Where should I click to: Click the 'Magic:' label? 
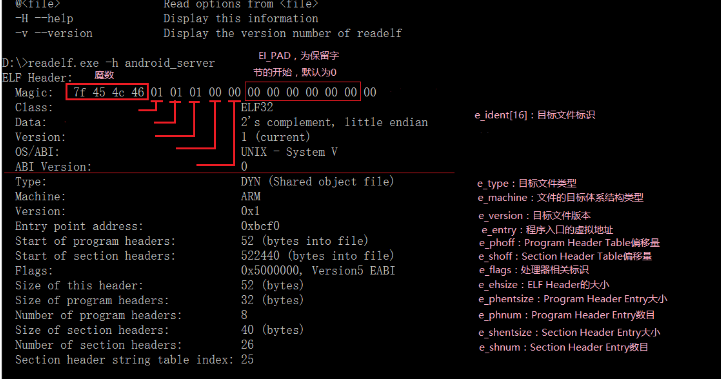click(x=34, y=93)
